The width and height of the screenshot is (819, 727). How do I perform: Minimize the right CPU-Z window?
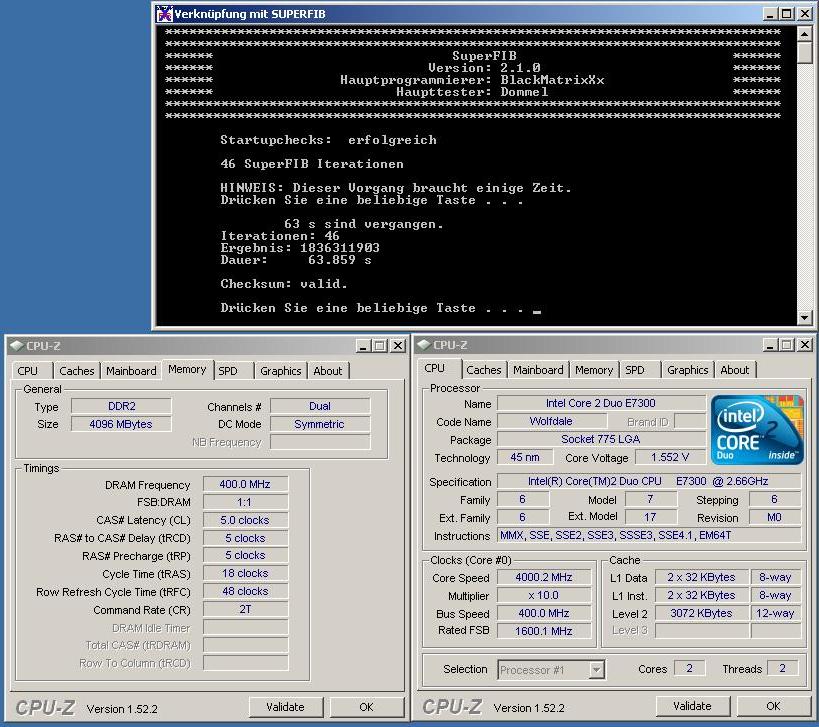coord(770,345)
